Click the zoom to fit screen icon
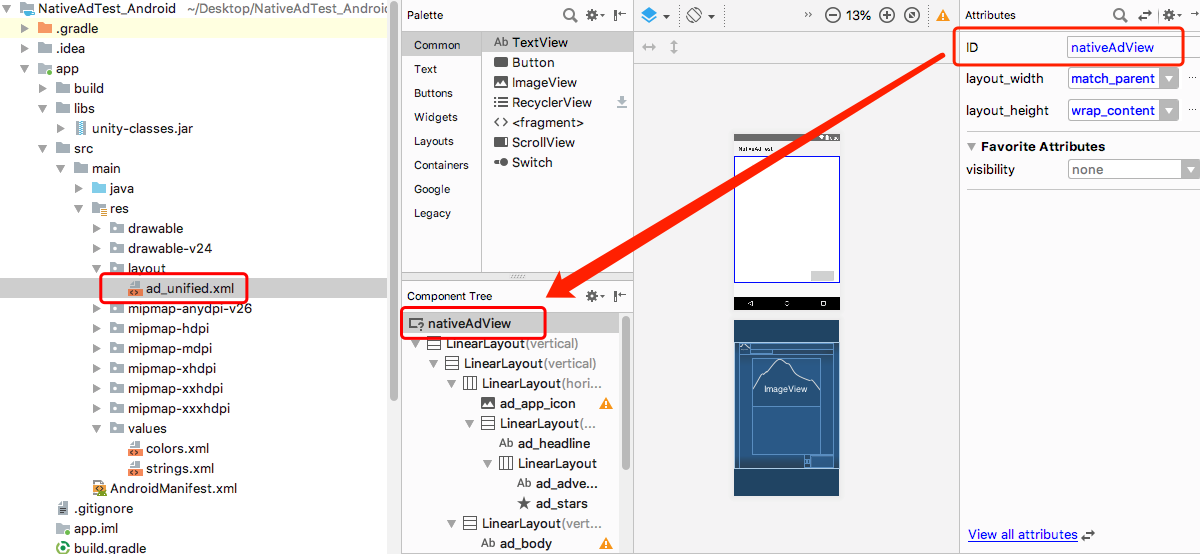 [x=912, y=16]
